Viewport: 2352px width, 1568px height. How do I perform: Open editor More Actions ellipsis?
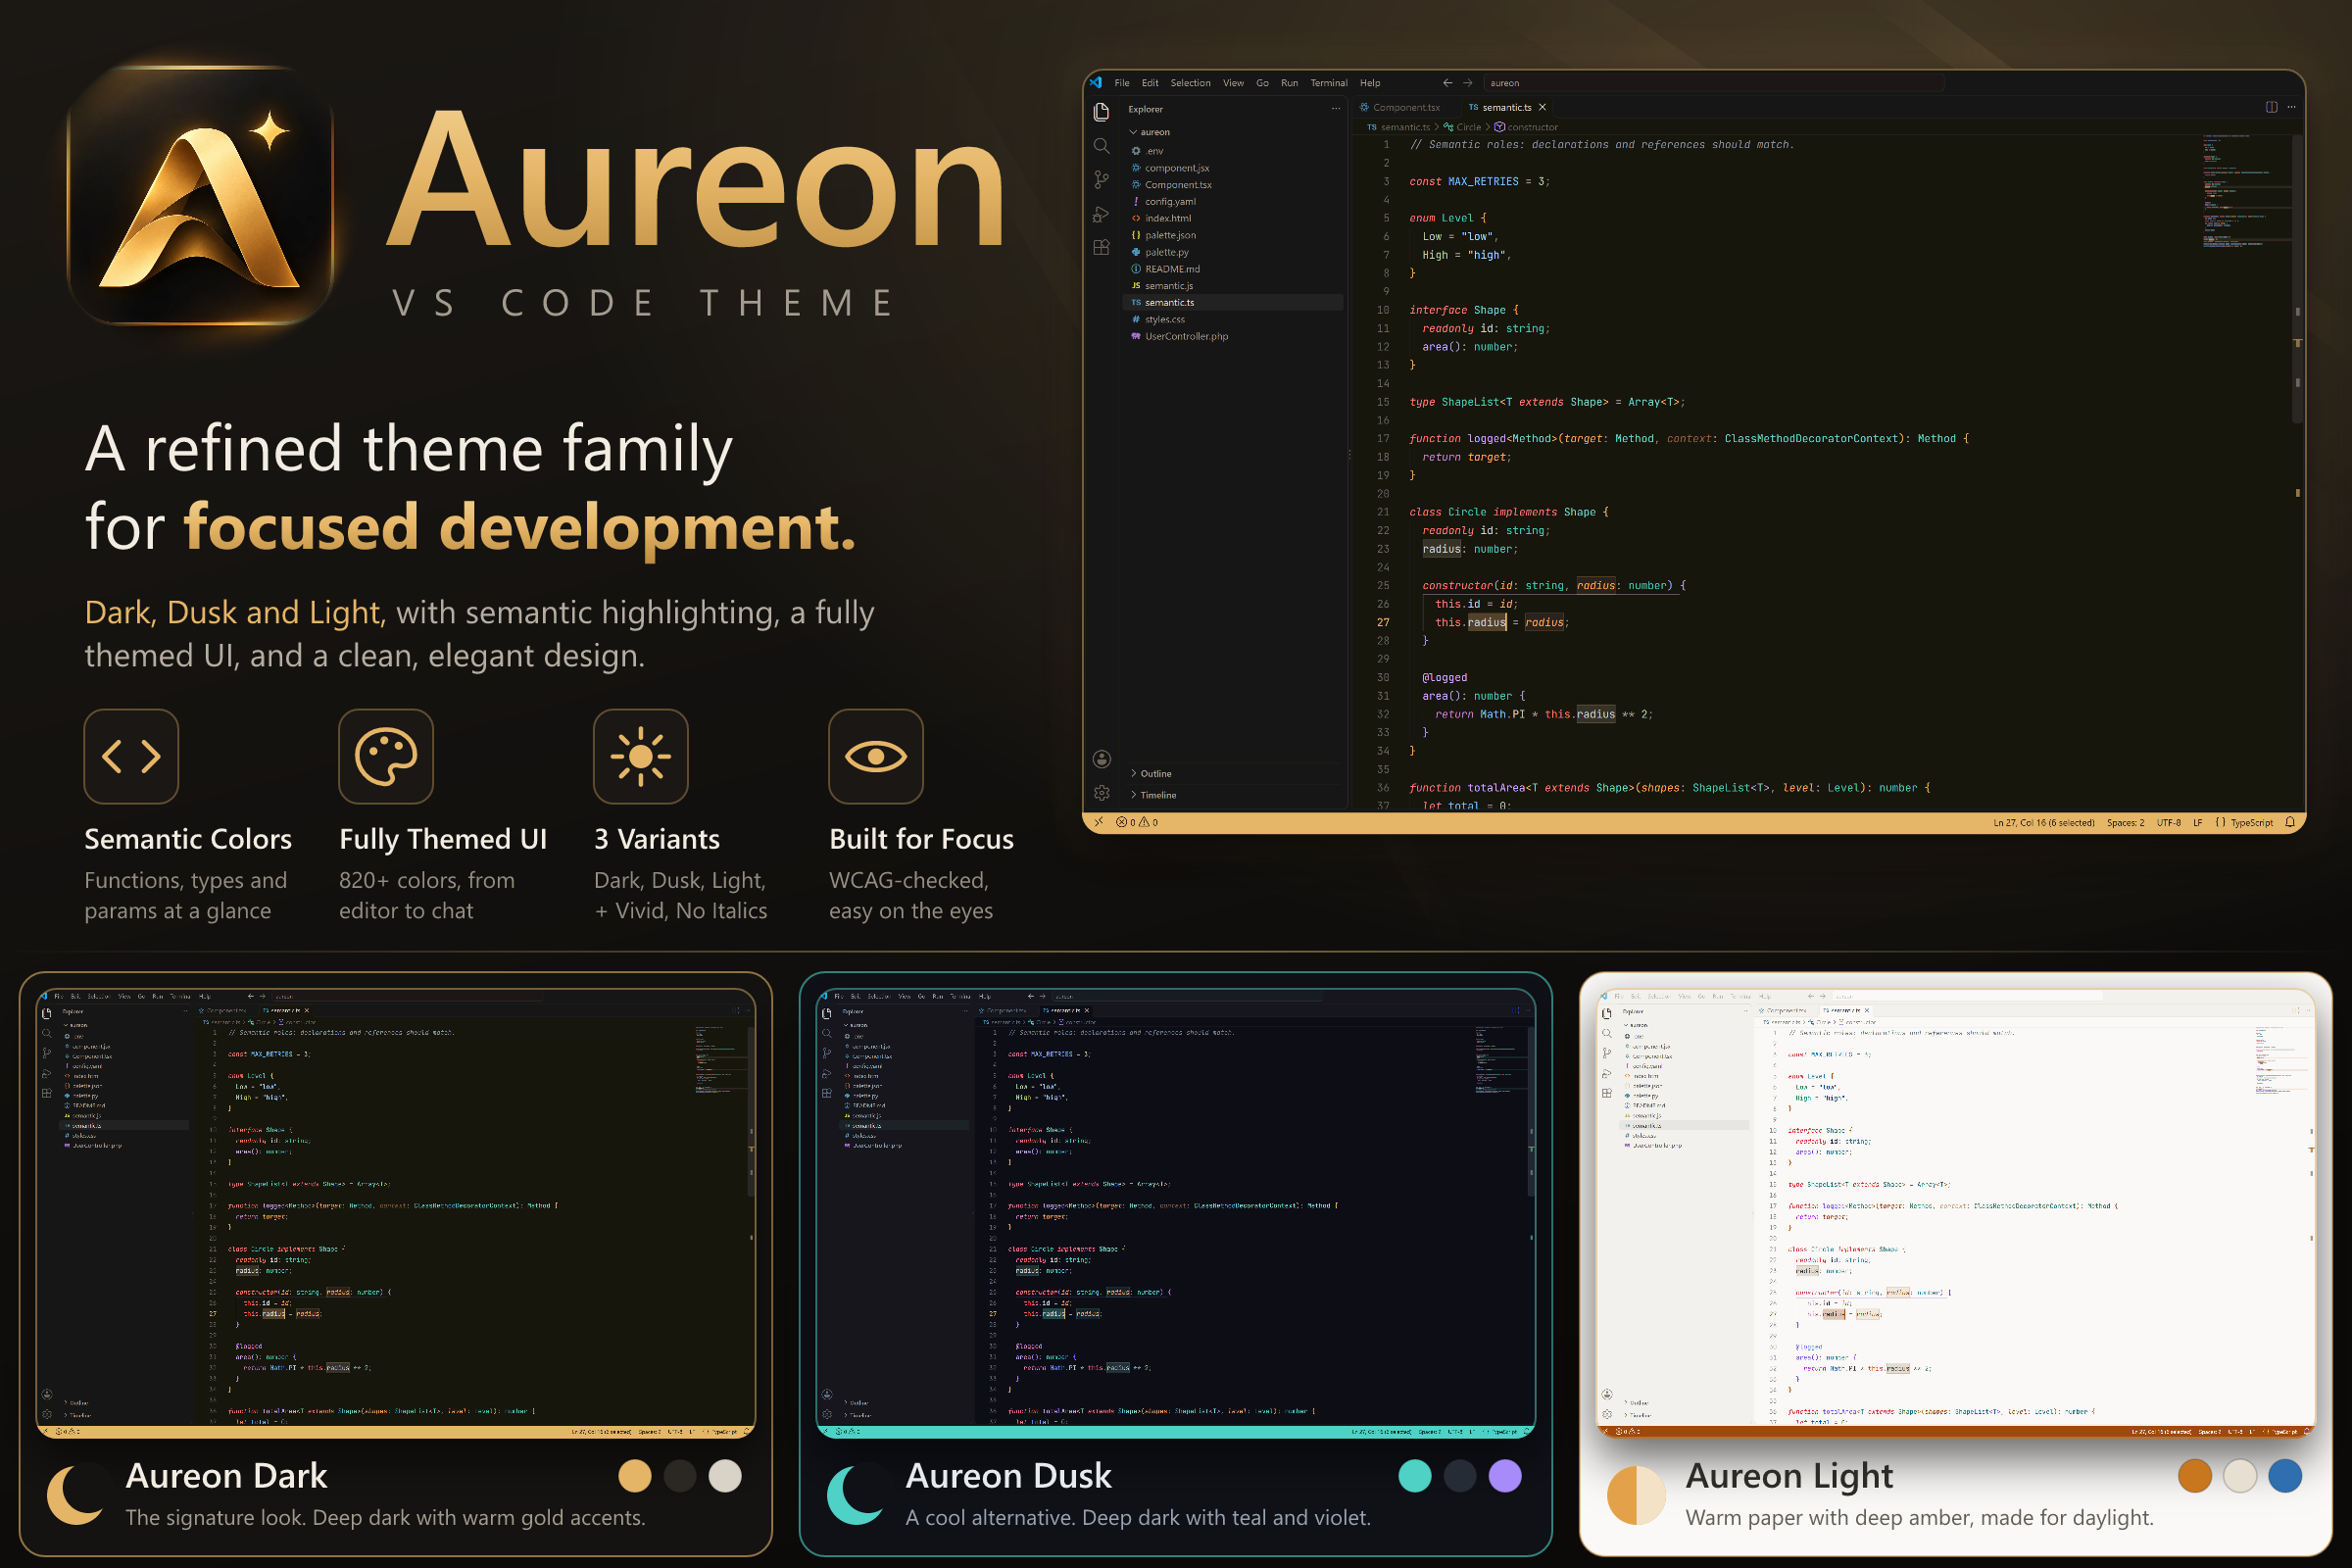[2291, 107]
